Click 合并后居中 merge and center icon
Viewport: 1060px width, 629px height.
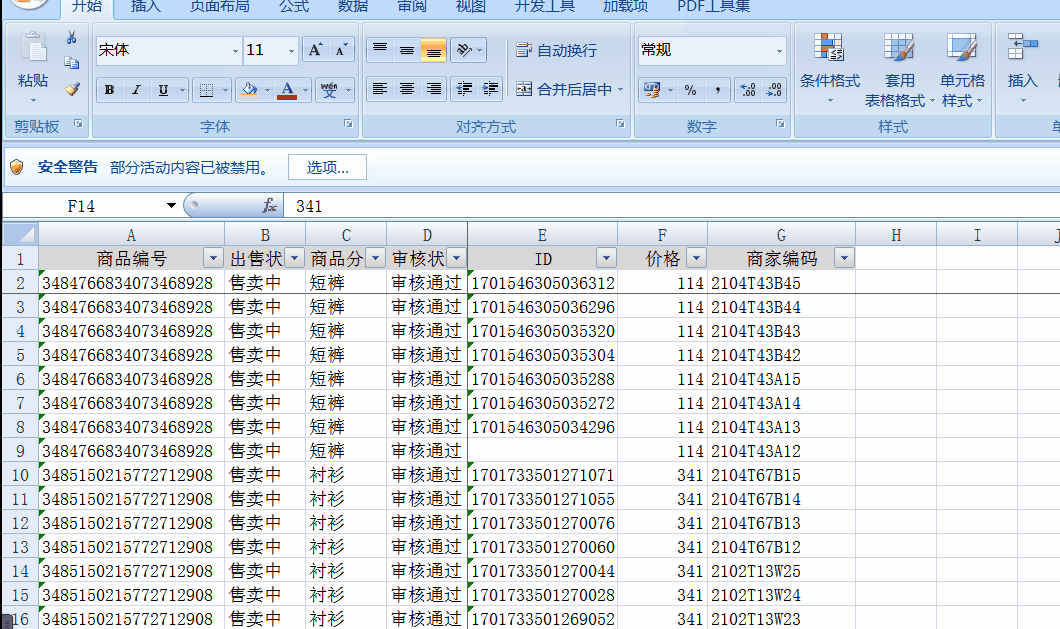(x=560, y=89)
